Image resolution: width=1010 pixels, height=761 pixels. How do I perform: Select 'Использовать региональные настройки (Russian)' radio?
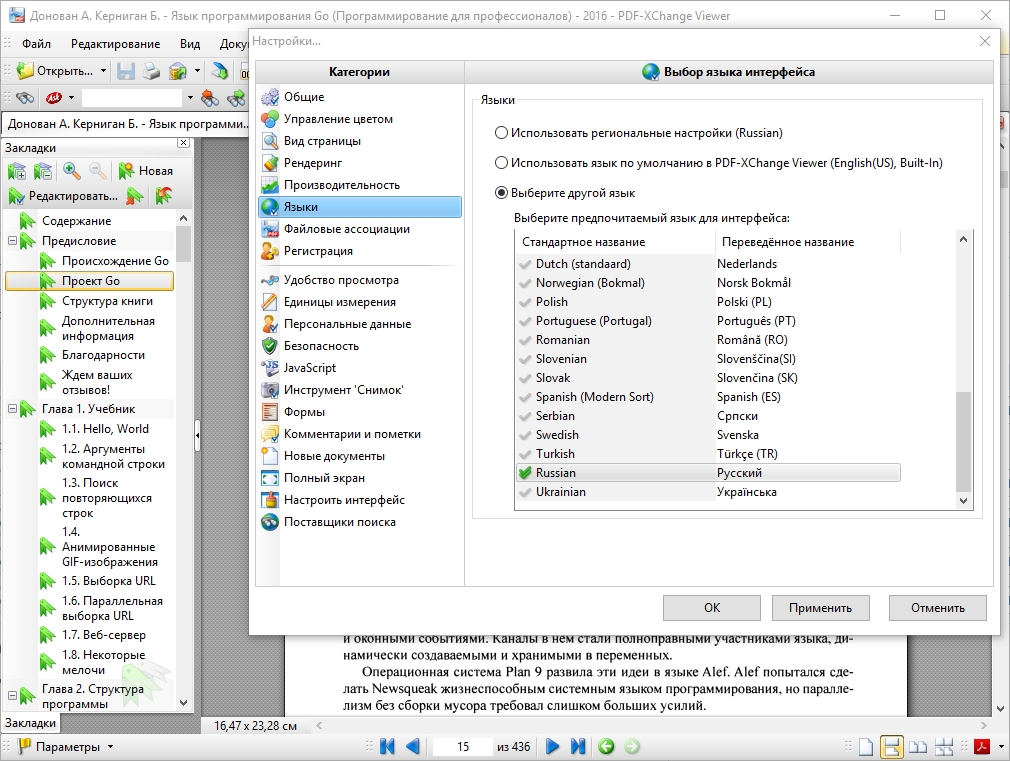coord(501,133)
